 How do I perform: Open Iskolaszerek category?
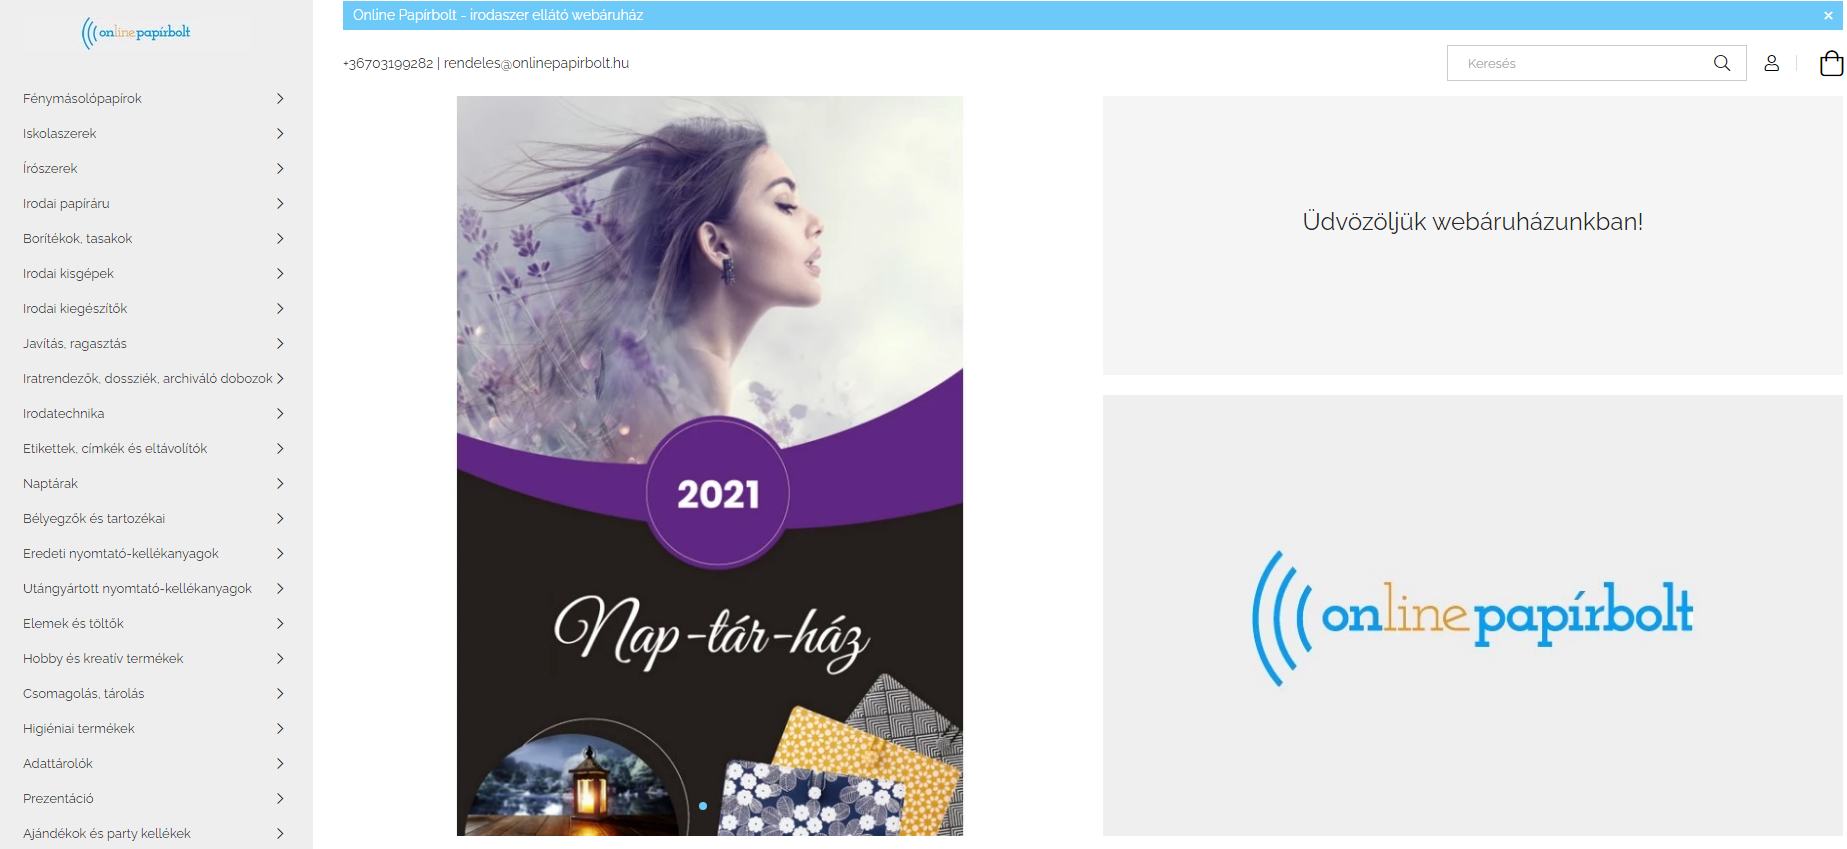pos(60,133)
